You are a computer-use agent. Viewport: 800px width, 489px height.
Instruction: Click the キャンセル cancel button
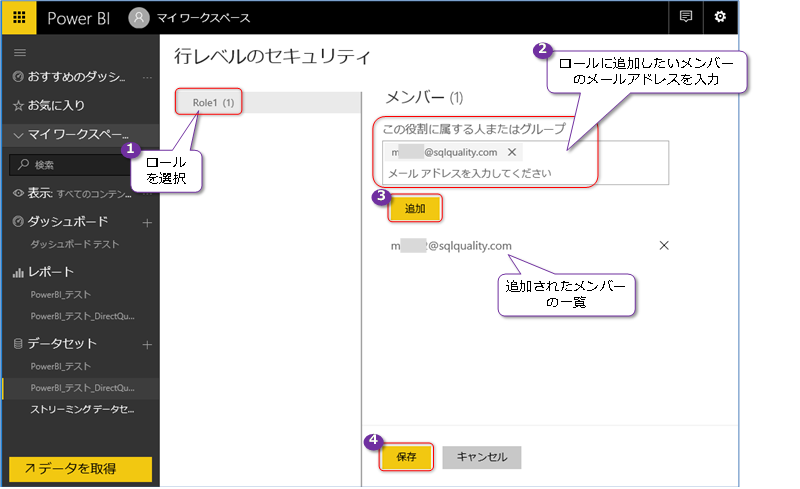pos(482,457)
